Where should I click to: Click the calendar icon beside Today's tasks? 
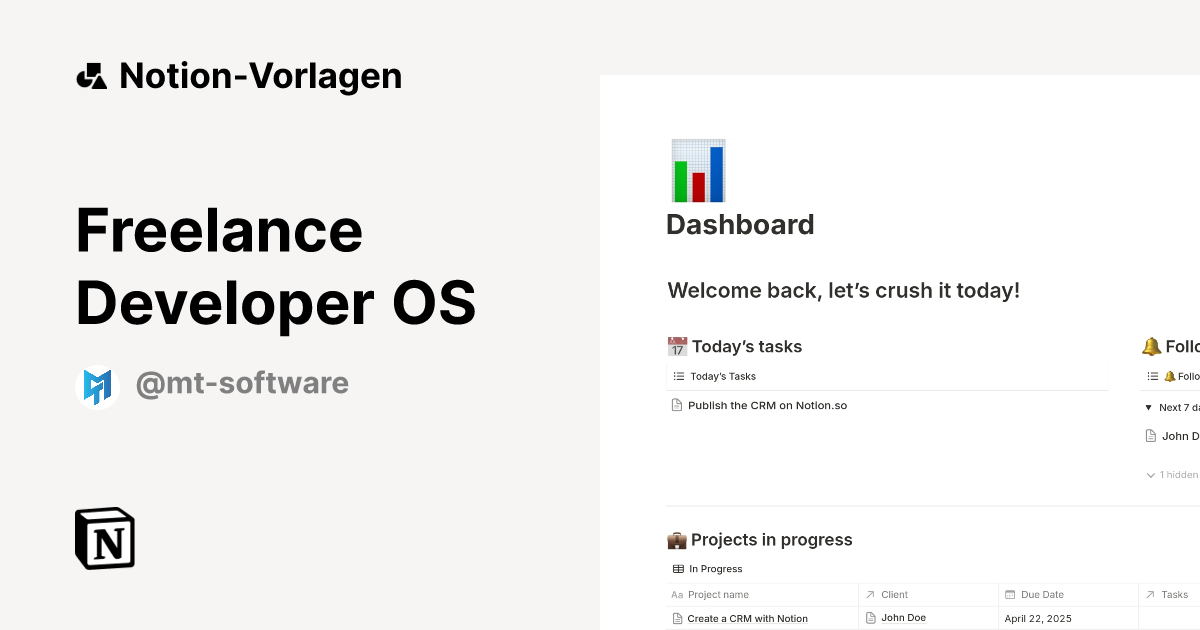pos(677,346)
